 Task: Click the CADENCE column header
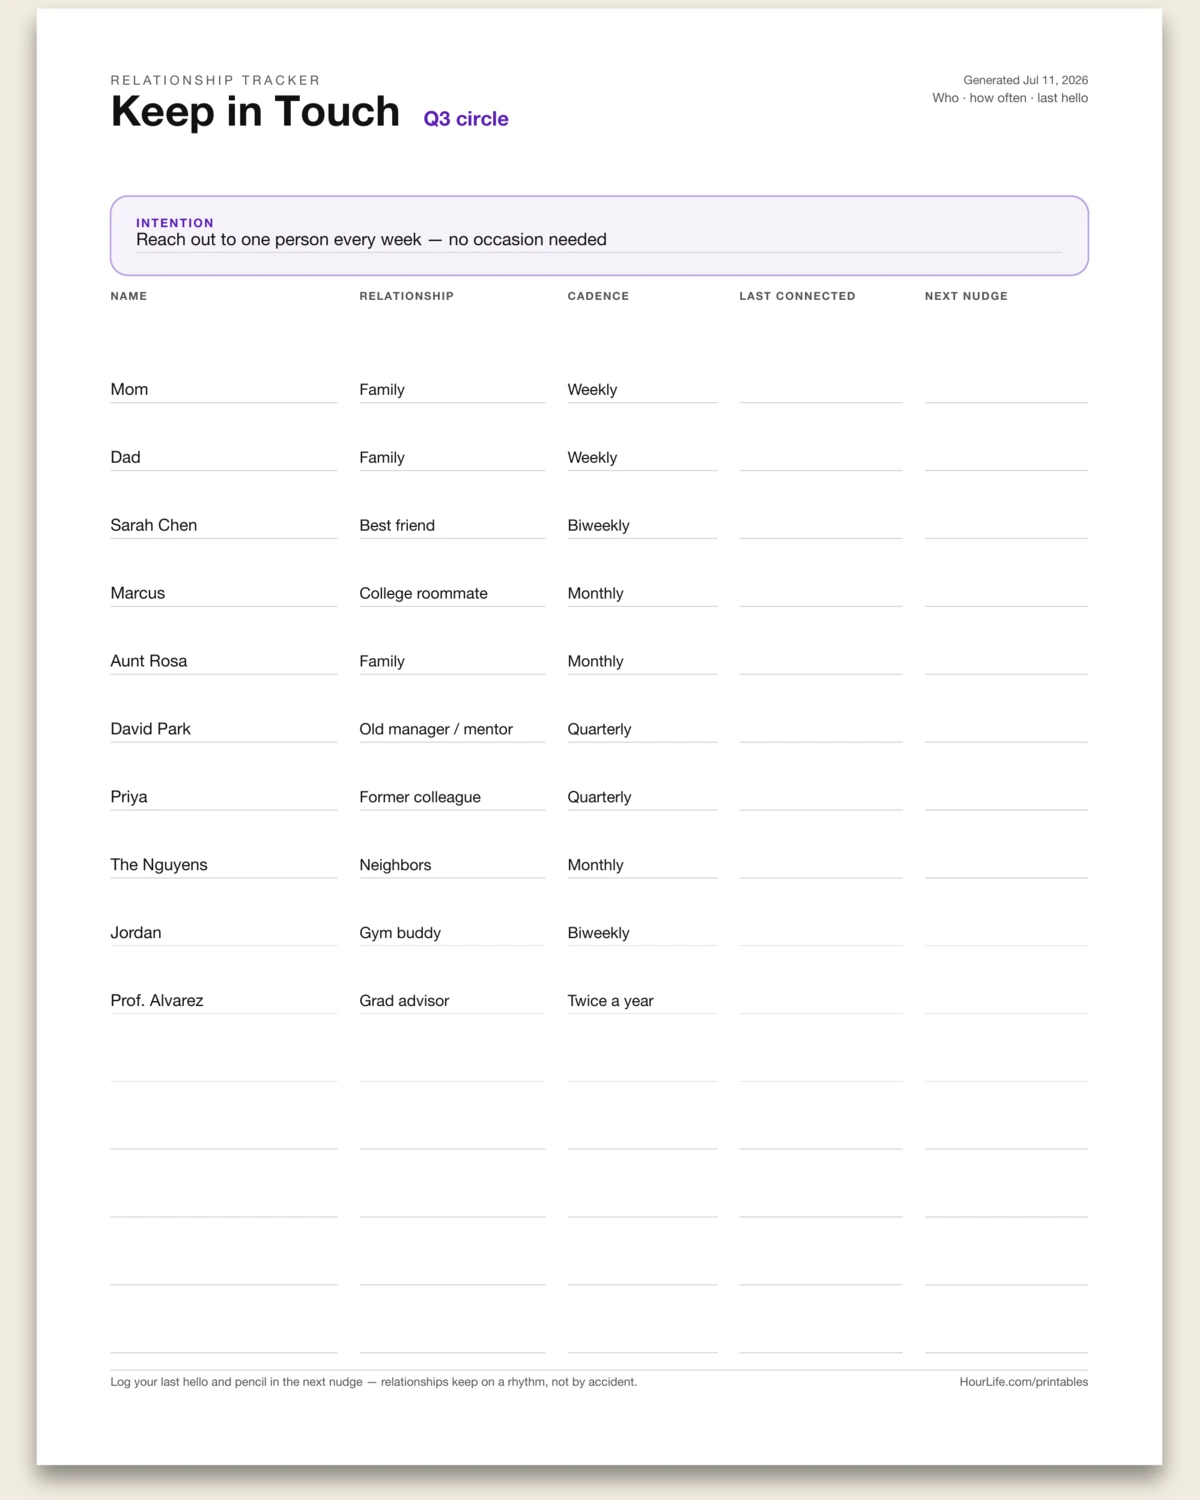point(598,296)
